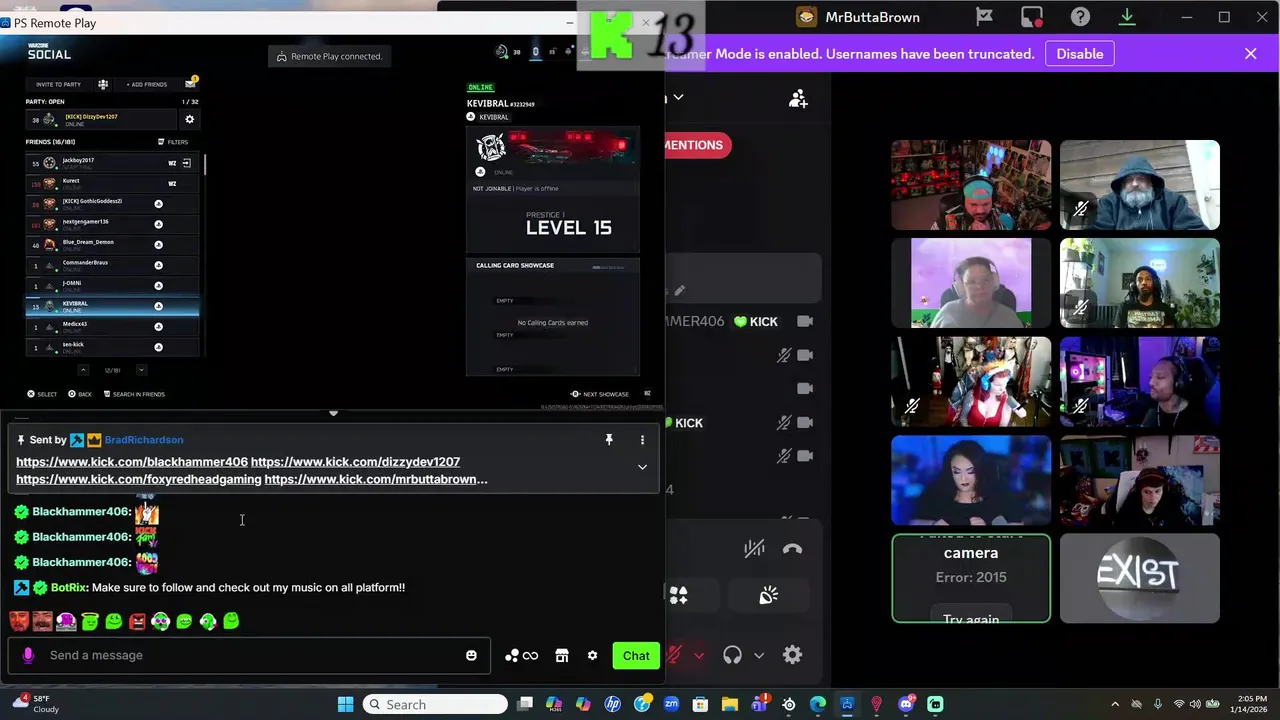The height and width of the screenshot is (720, 1280).
Task: Open the Discord soundboard button
Action: (768, 596)
